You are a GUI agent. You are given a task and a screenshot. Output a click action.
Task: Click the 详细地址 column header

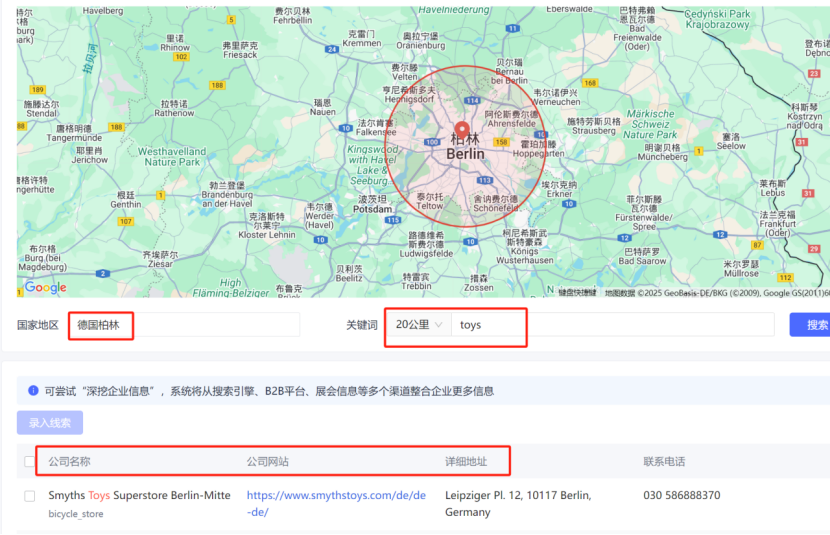466,461
